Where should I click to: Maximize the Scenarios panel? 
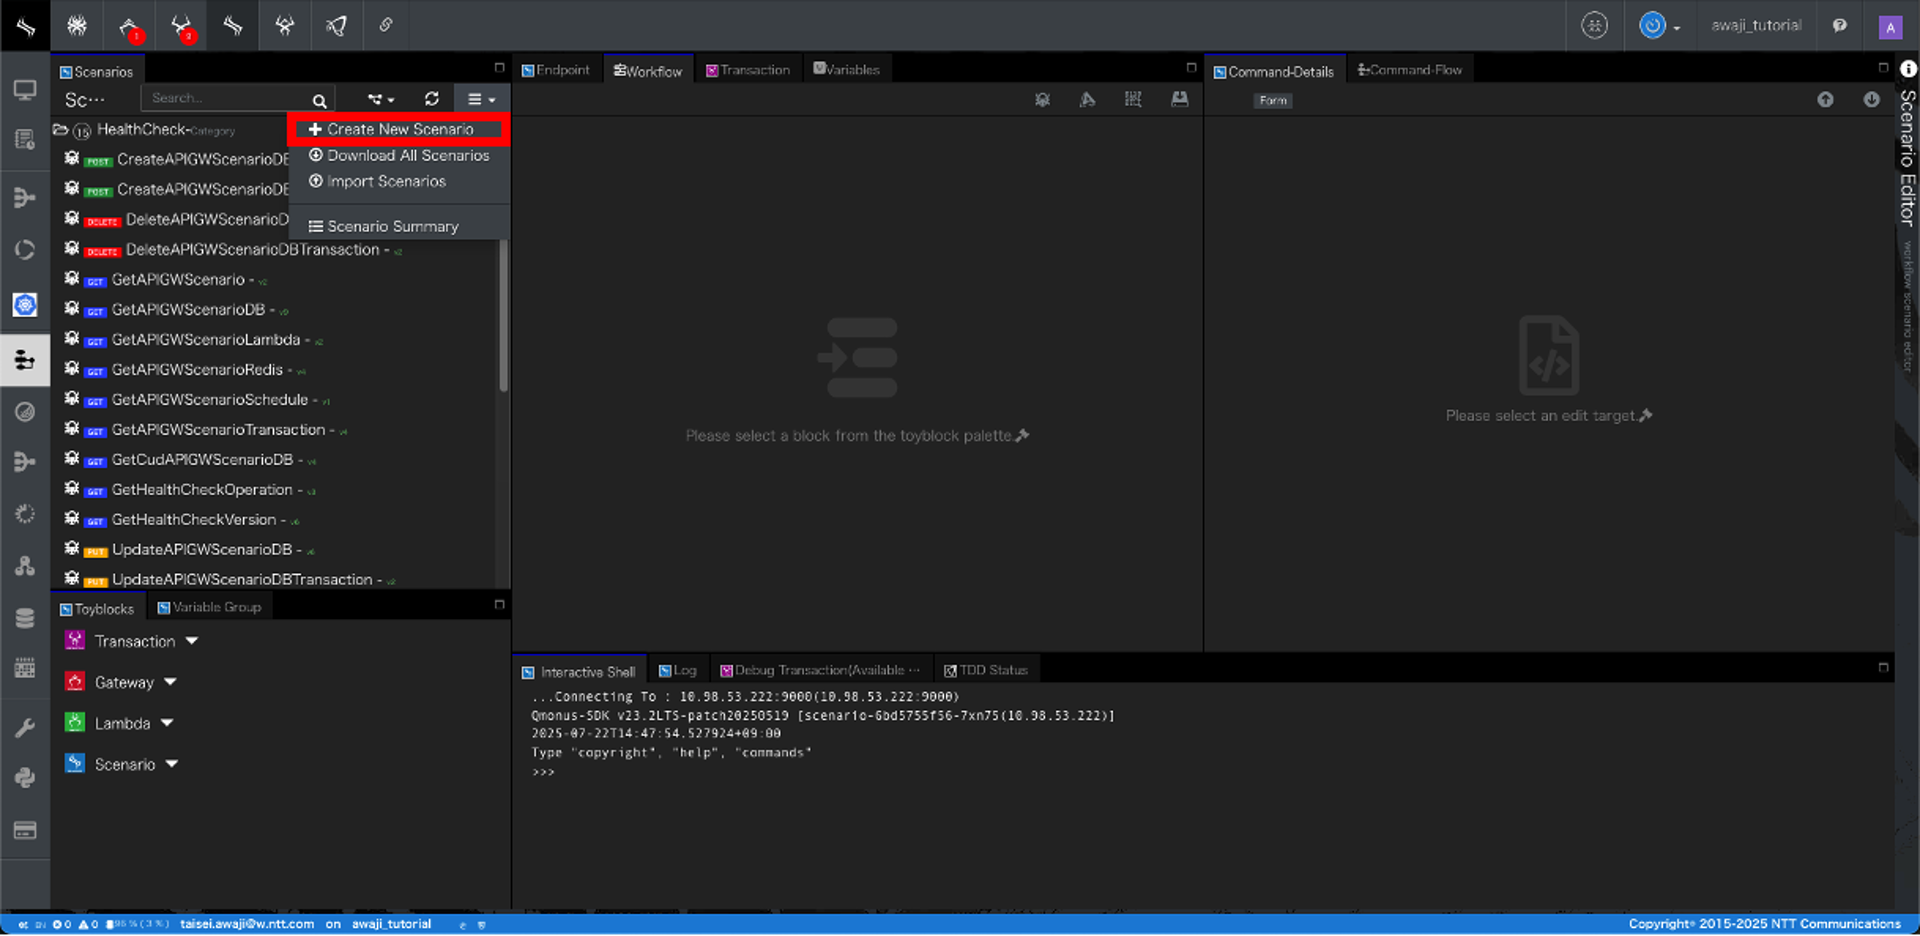(499, 68)
